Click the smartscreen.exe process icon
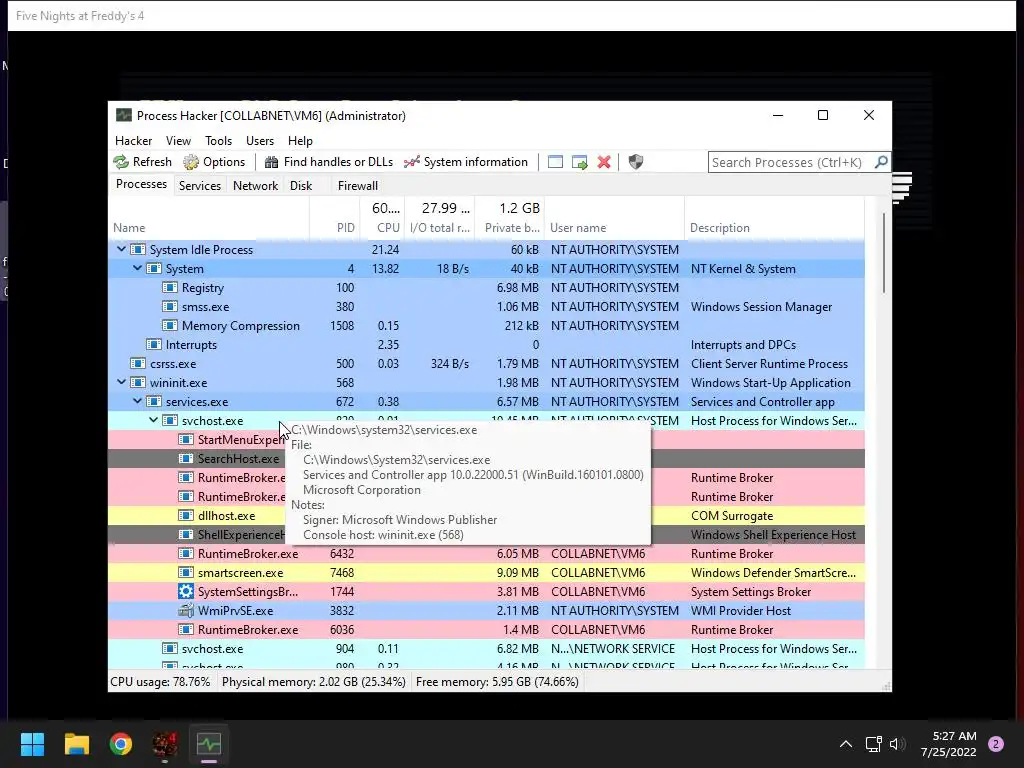 (186, 573)
